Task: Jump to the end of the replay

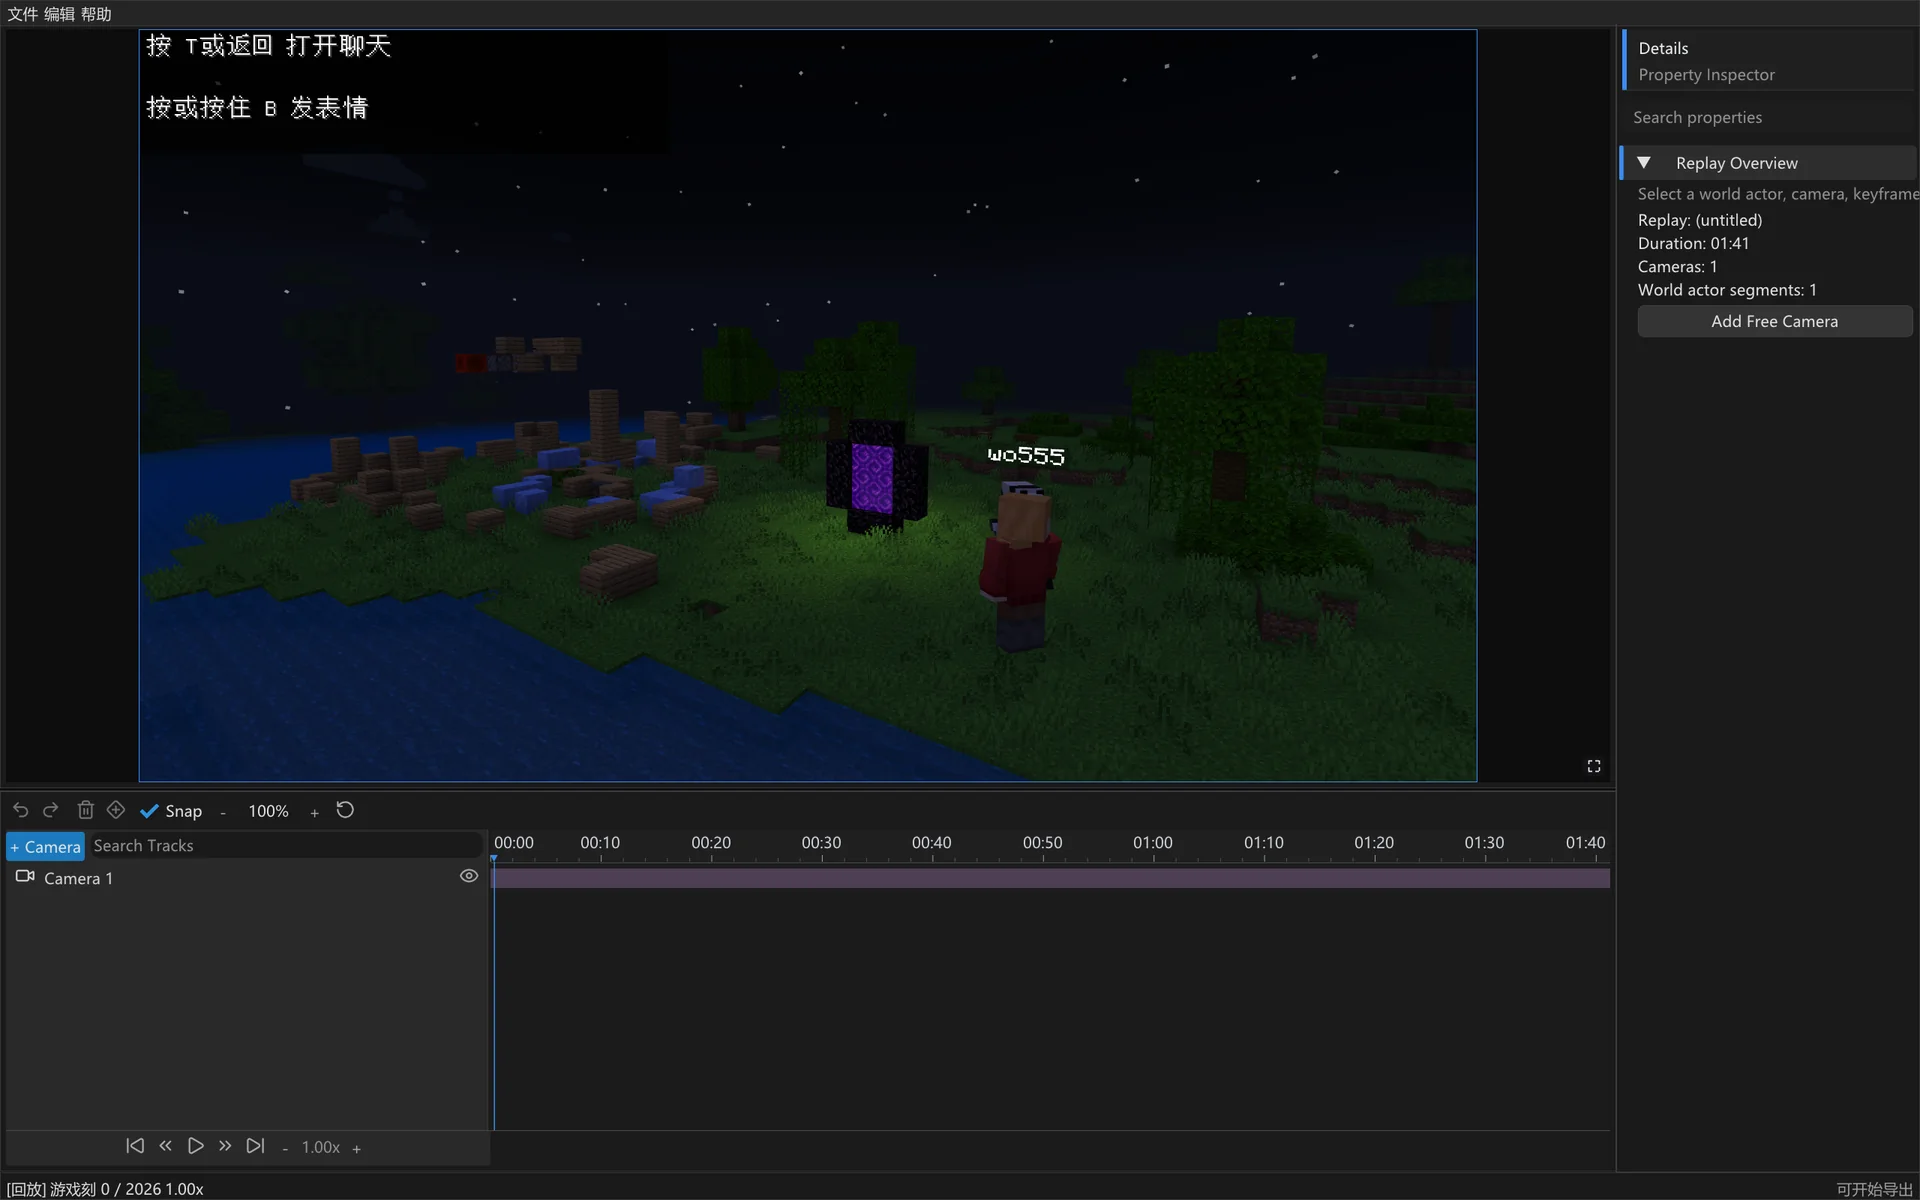Action: (256, 1146)
